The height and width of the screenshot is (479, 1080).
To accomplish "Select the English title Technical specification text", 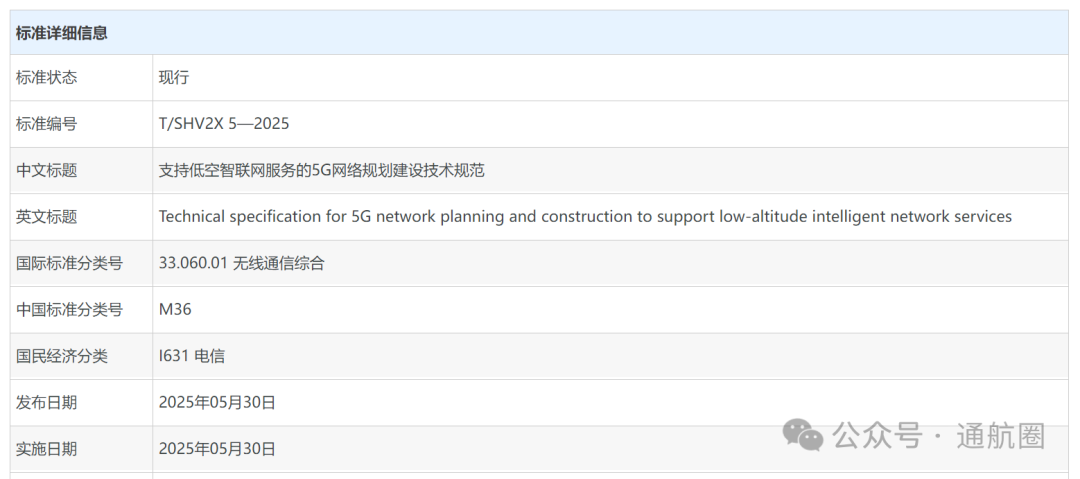I will click(585, 217).
